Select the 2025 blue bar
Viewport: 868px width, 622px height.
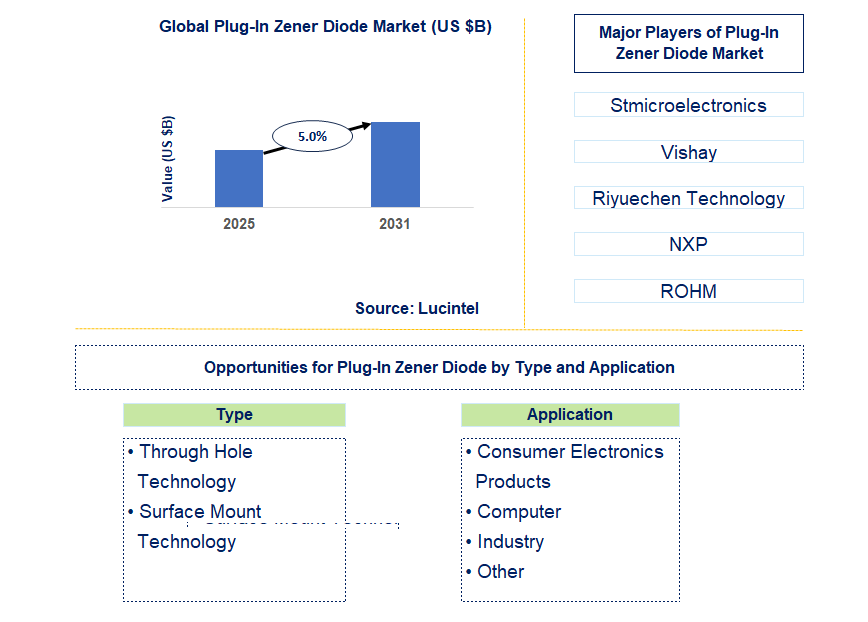pos(239,178)
